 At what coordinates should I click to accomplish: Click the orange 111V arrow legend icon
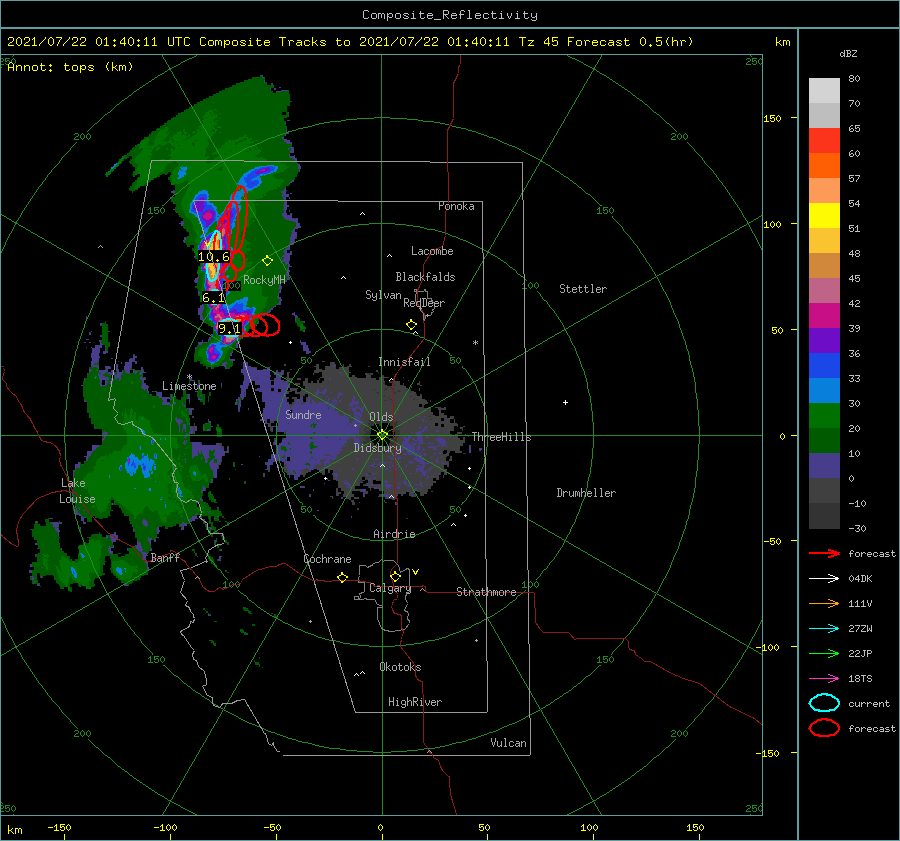(x=824, y=603)
